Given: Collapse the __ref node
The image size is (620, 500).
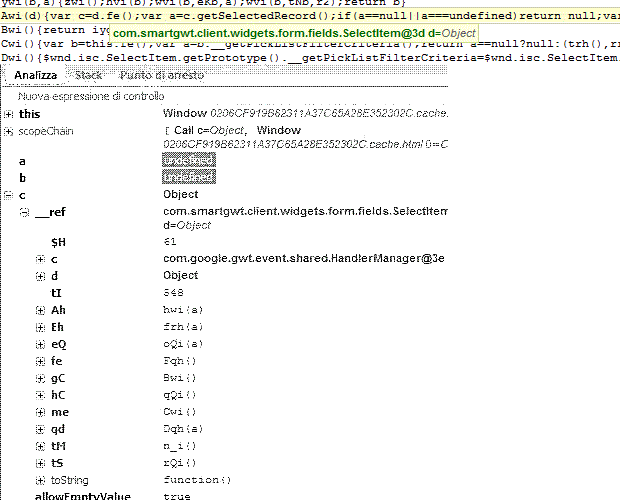Looking at the screenshot, I should (x=25, y=210).
